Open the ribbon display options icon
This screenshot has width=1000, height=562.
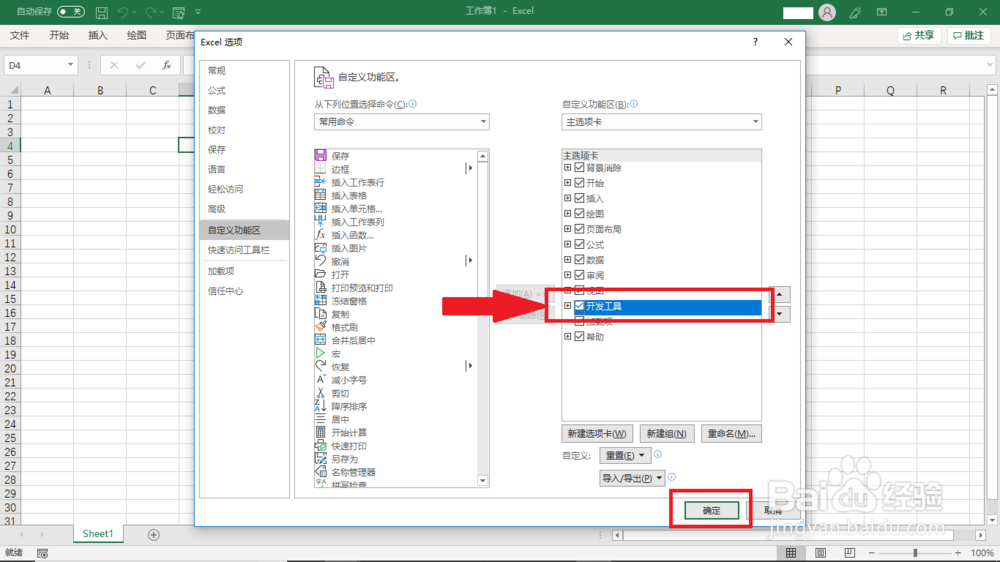882,12
